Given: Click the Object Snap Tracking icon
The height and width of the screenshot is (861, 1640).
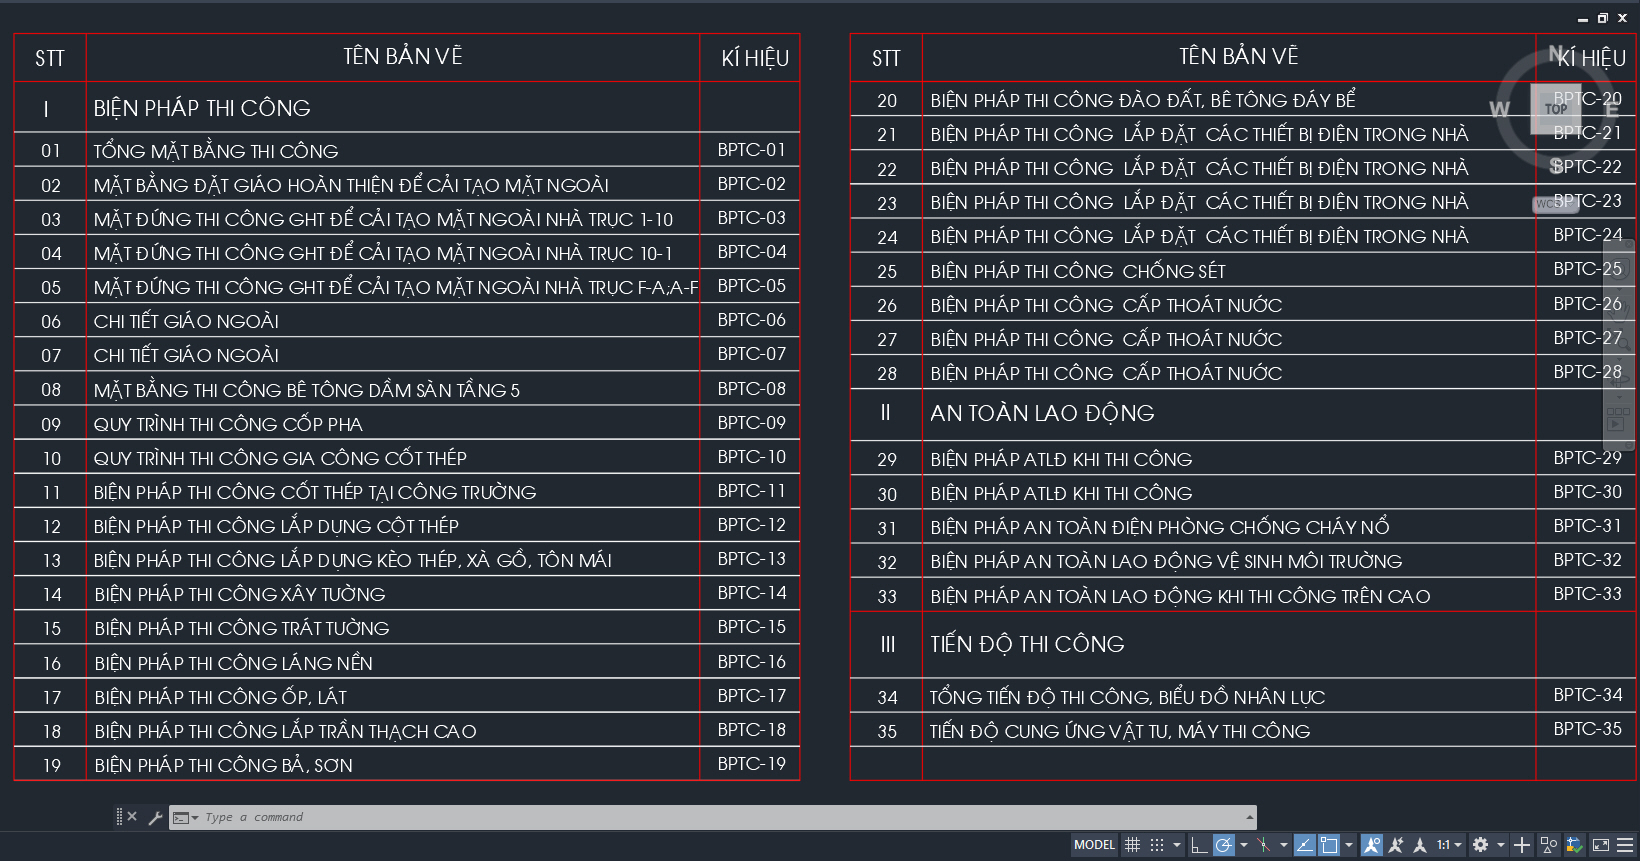Looking at the screenshot, I should coord(1305,845).
